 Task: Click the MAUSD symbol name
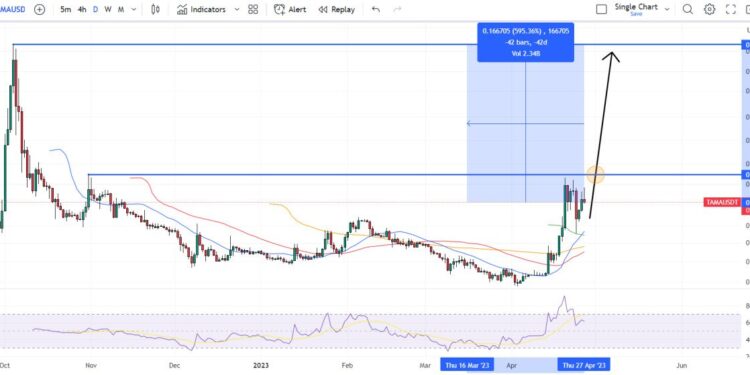pos(13,10)
